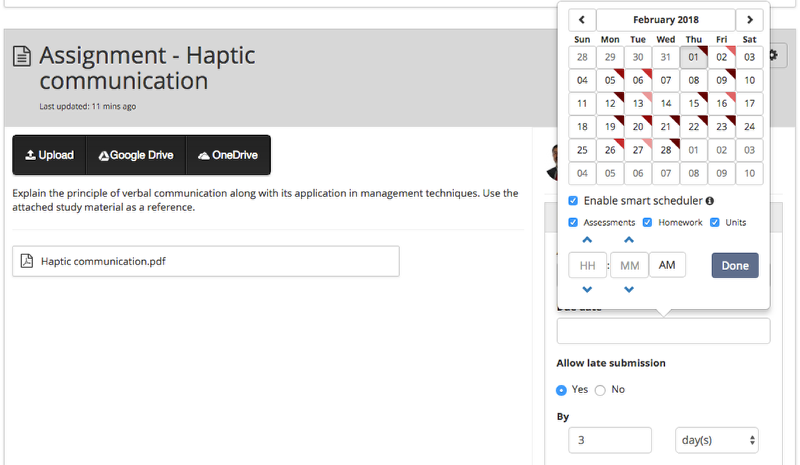800x465 pixels.
Task: Click the Assignment - Haptic communication title
Action: click(147, 68)
